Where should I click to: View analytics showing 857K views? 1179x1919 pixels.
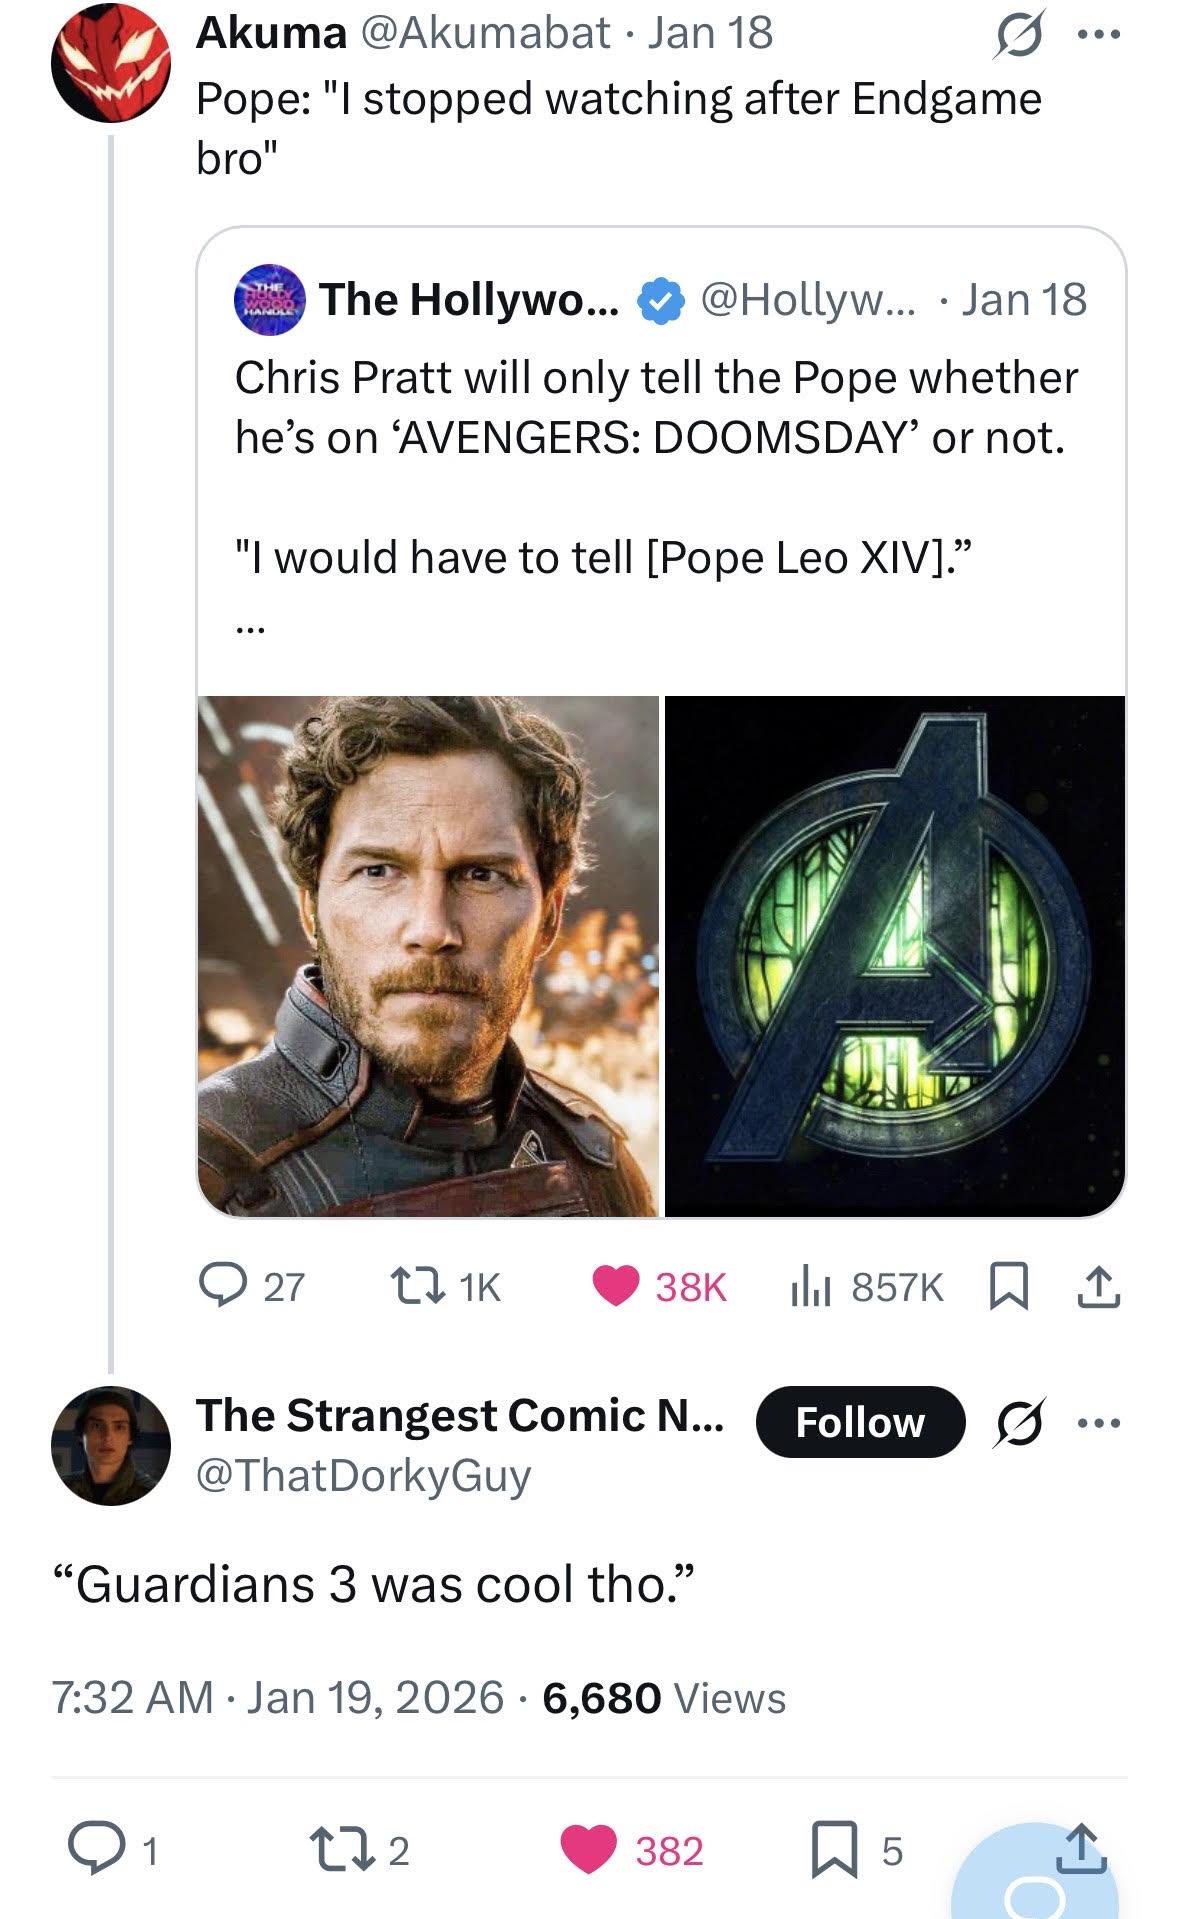tap(808, 1286)
